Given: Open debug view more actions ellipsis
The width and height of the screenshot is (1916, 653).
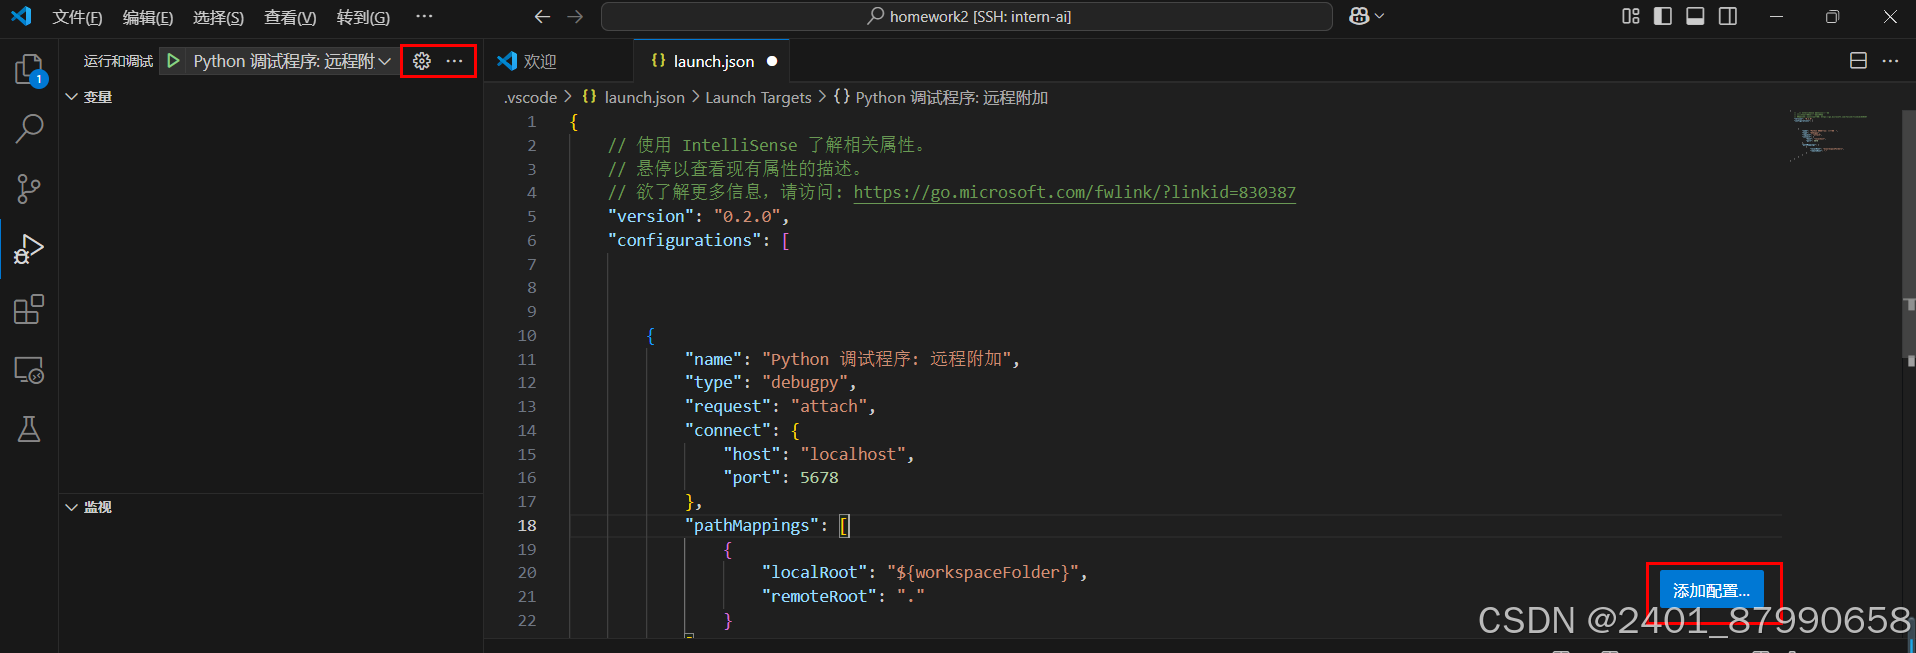Looking at the screenshot, I should pos(455,61).
